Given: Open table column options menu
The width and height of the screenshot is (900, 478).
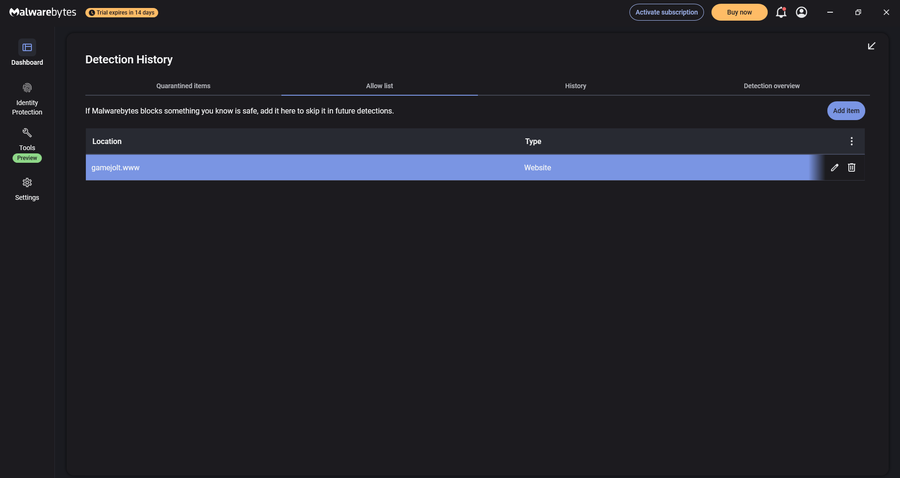Looking at the screenshot, I should point(852,141).
